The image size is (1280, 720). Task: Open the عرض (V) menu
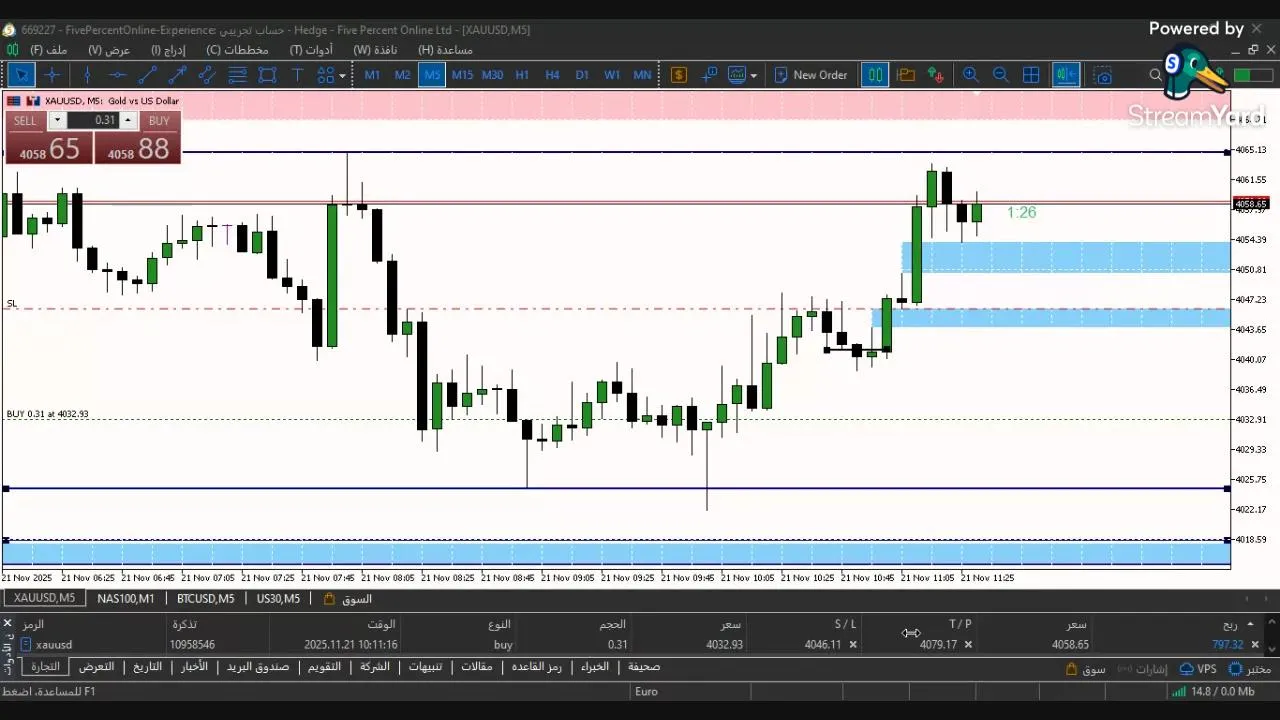[x=109, y=50]
